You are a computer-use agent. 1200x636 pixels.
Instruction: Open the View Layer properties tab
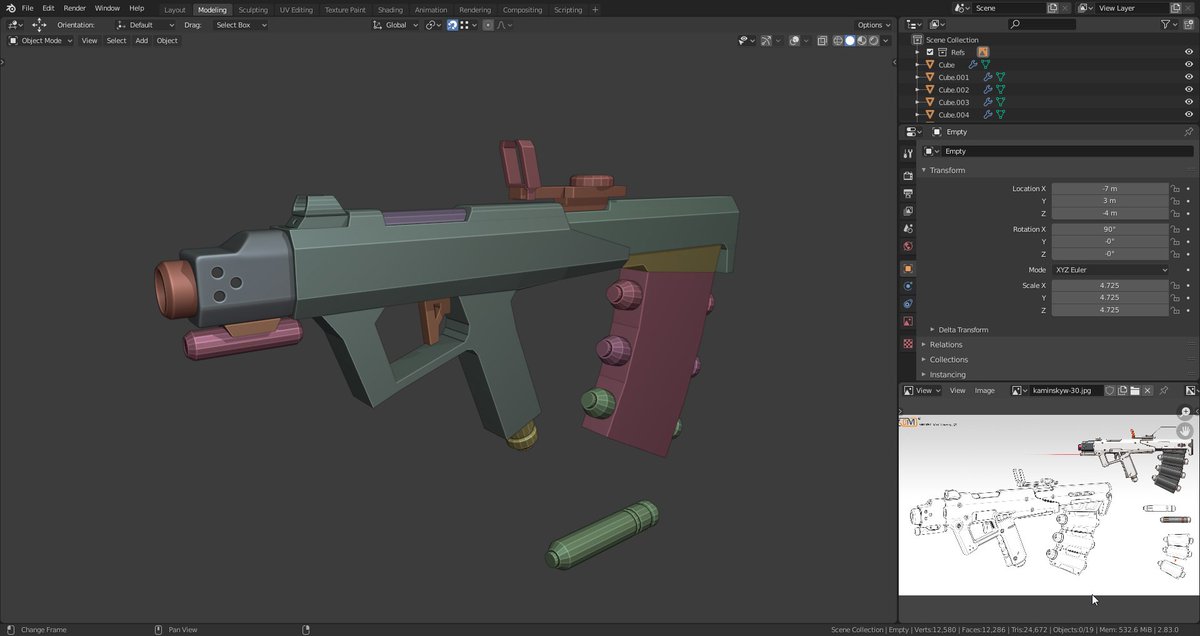tap(908, 211)
